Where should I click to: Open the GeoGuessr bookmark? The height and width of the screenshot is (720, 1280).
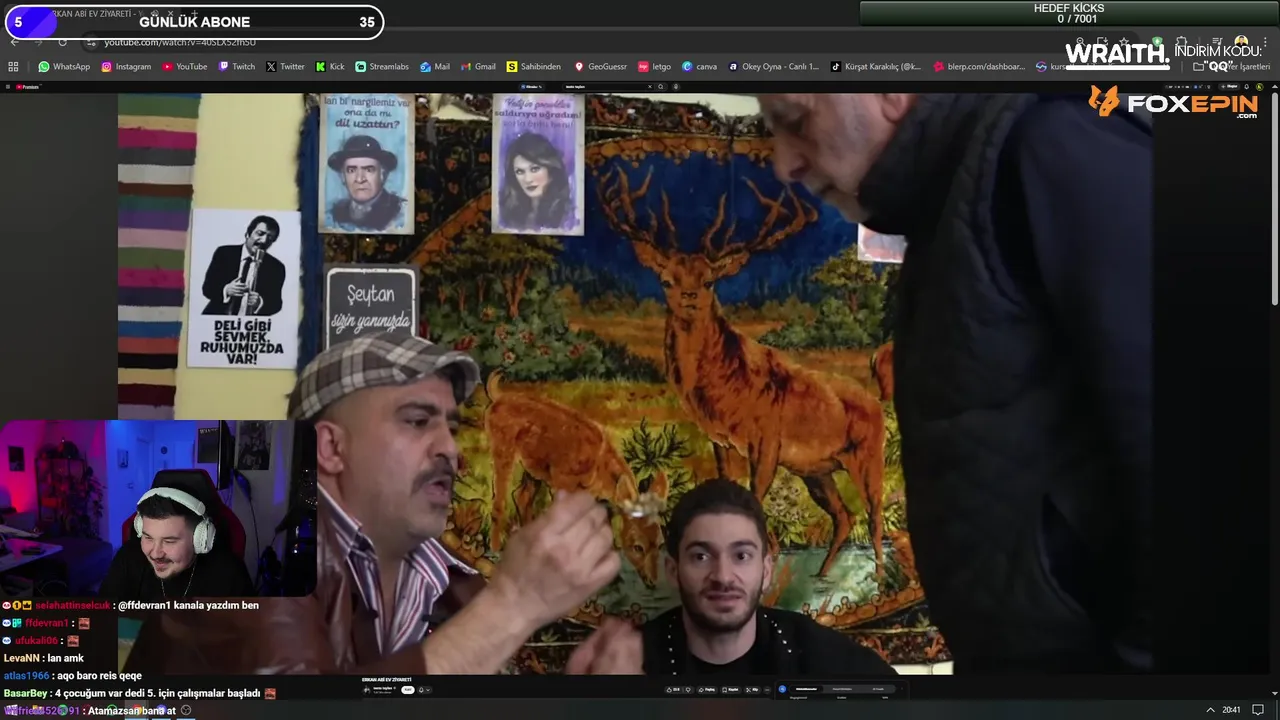(600, 67)
